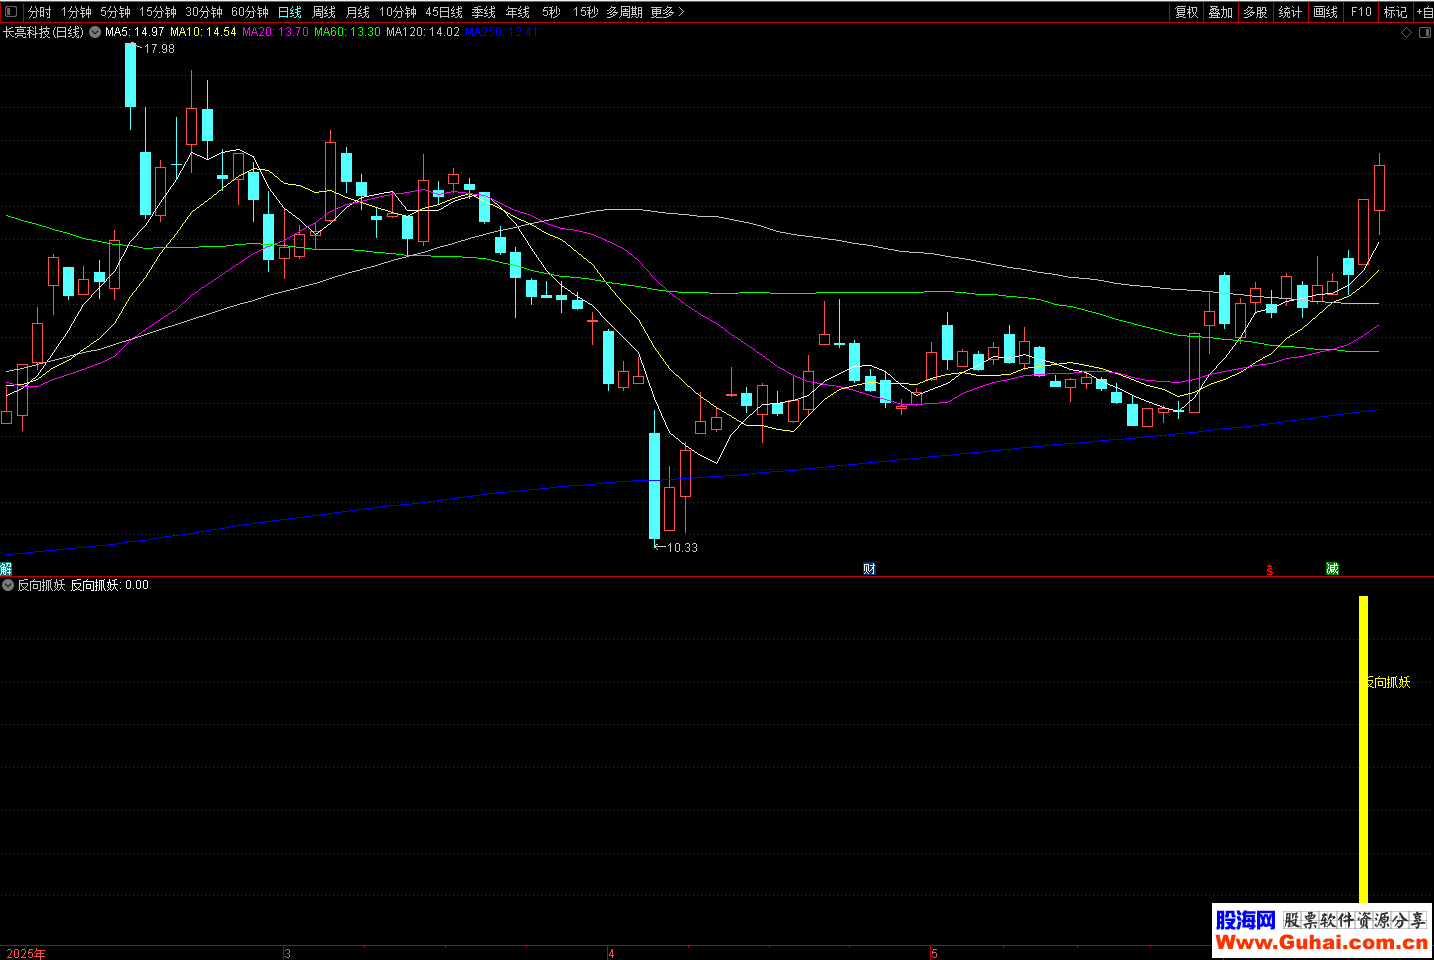The height and width of the screenshot is (960, 1434).
Task: Activate the 画线 drawing tools
Action: [x=1326, y=12]
